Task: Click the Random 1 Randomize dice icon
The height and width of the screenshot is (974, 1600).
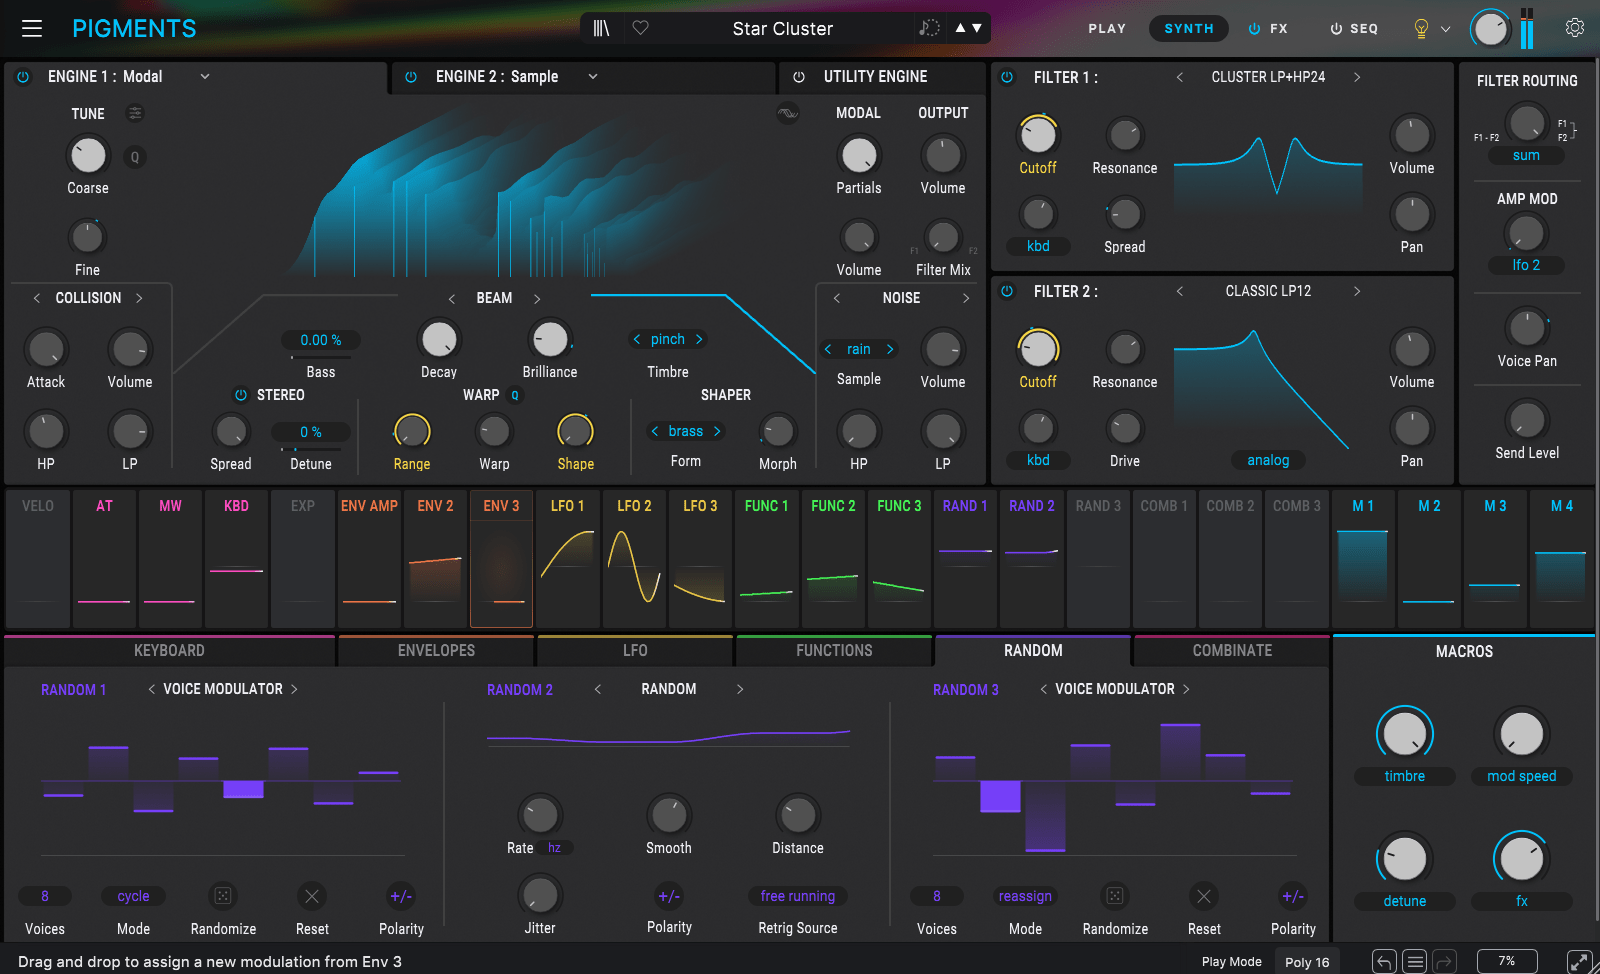Action: tap(223, 896)
